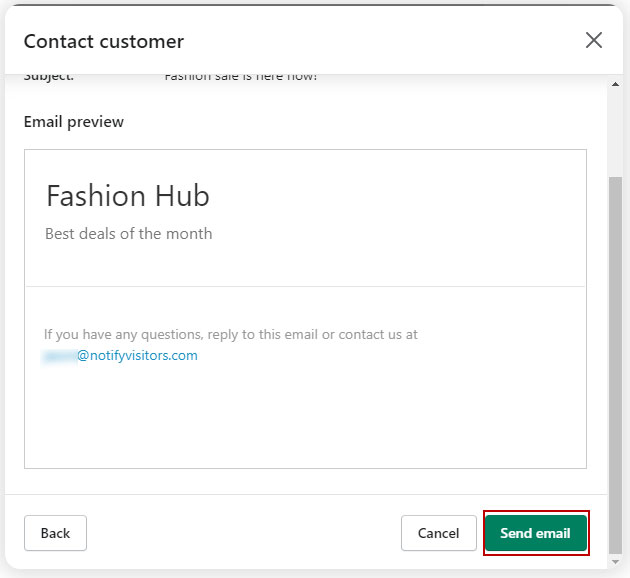
Task: Click the 'Subject:' field label
Action: tap(48, 77)
